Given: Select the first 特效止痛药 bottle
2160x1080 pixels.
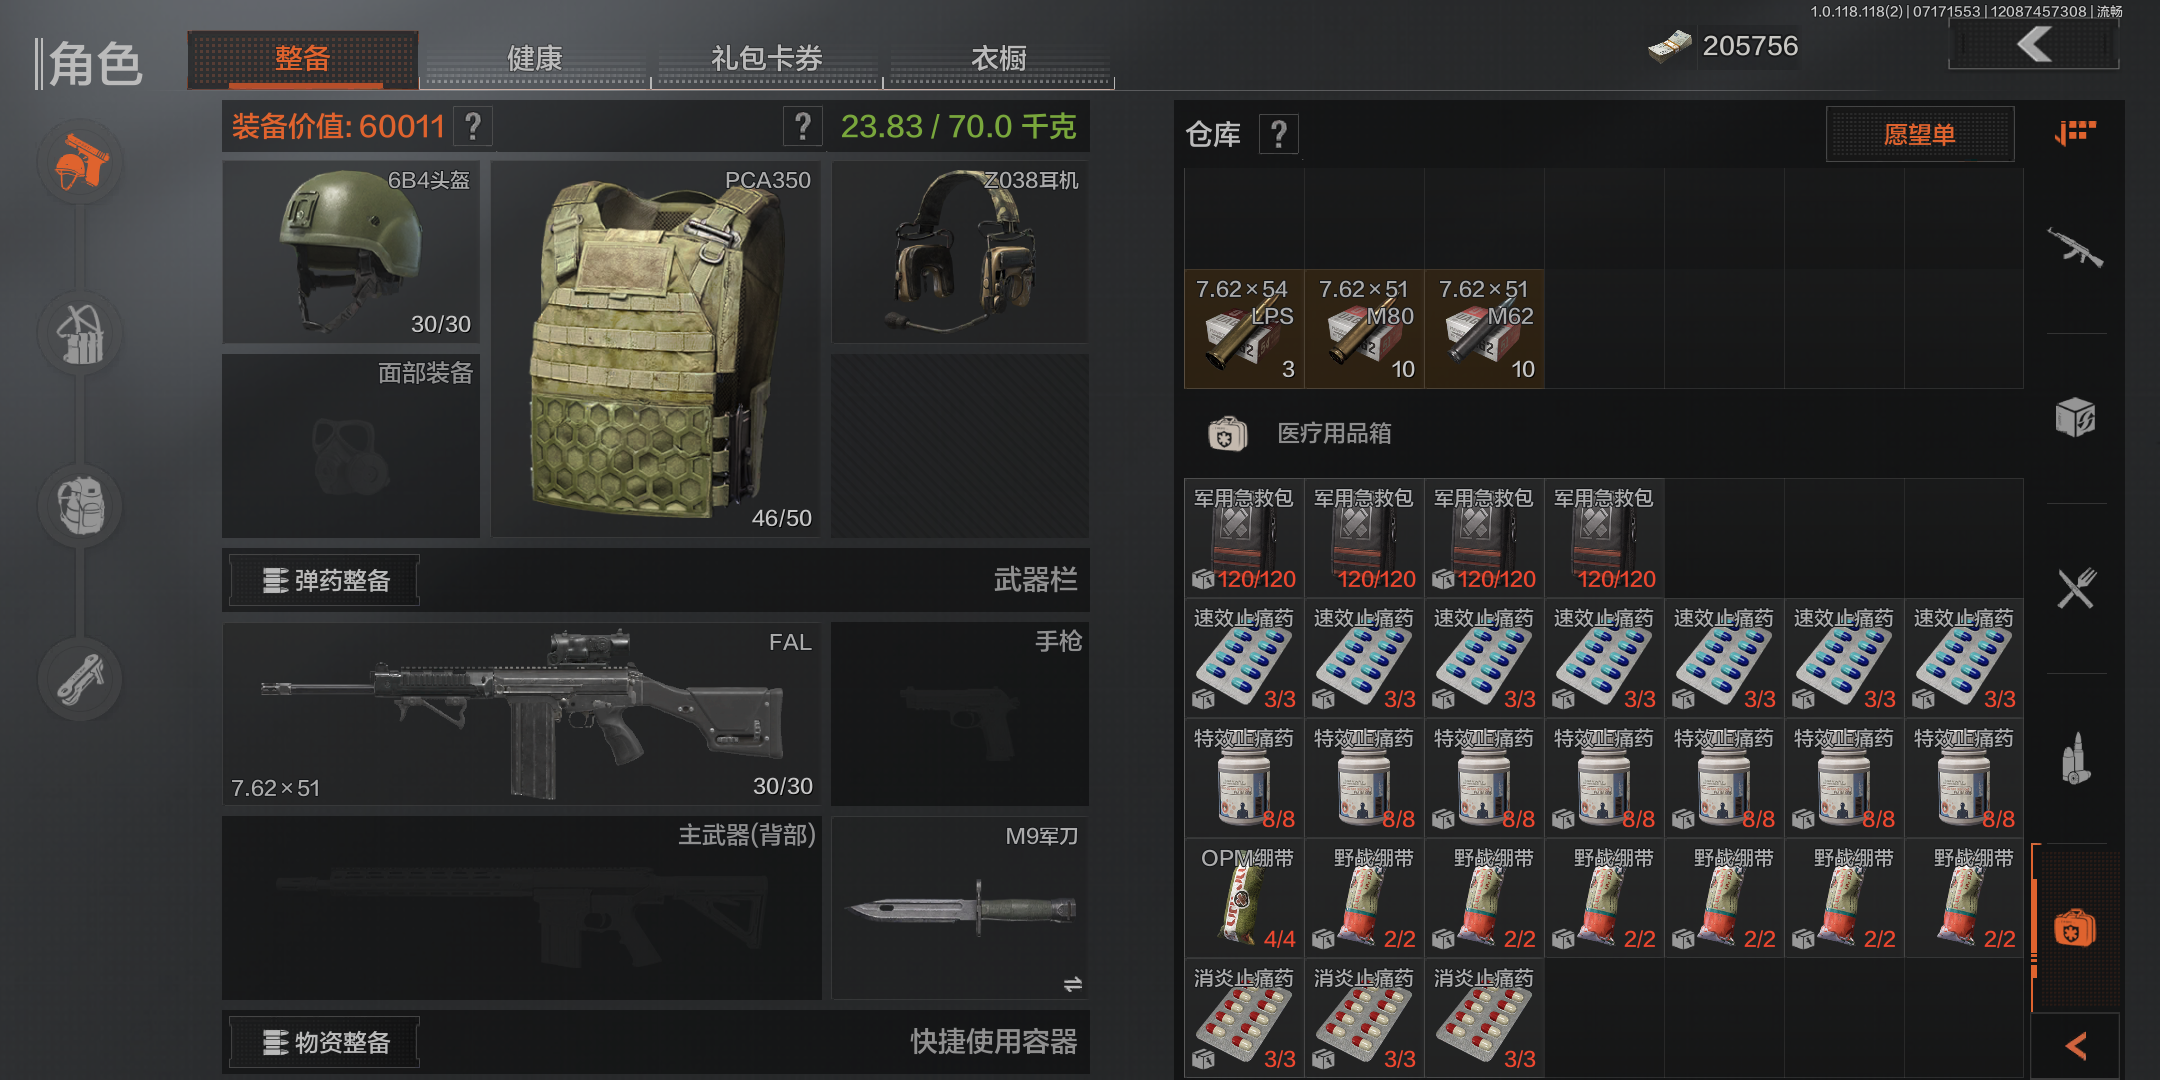Looking at the screenshot, I should [x=1244, y=778].
